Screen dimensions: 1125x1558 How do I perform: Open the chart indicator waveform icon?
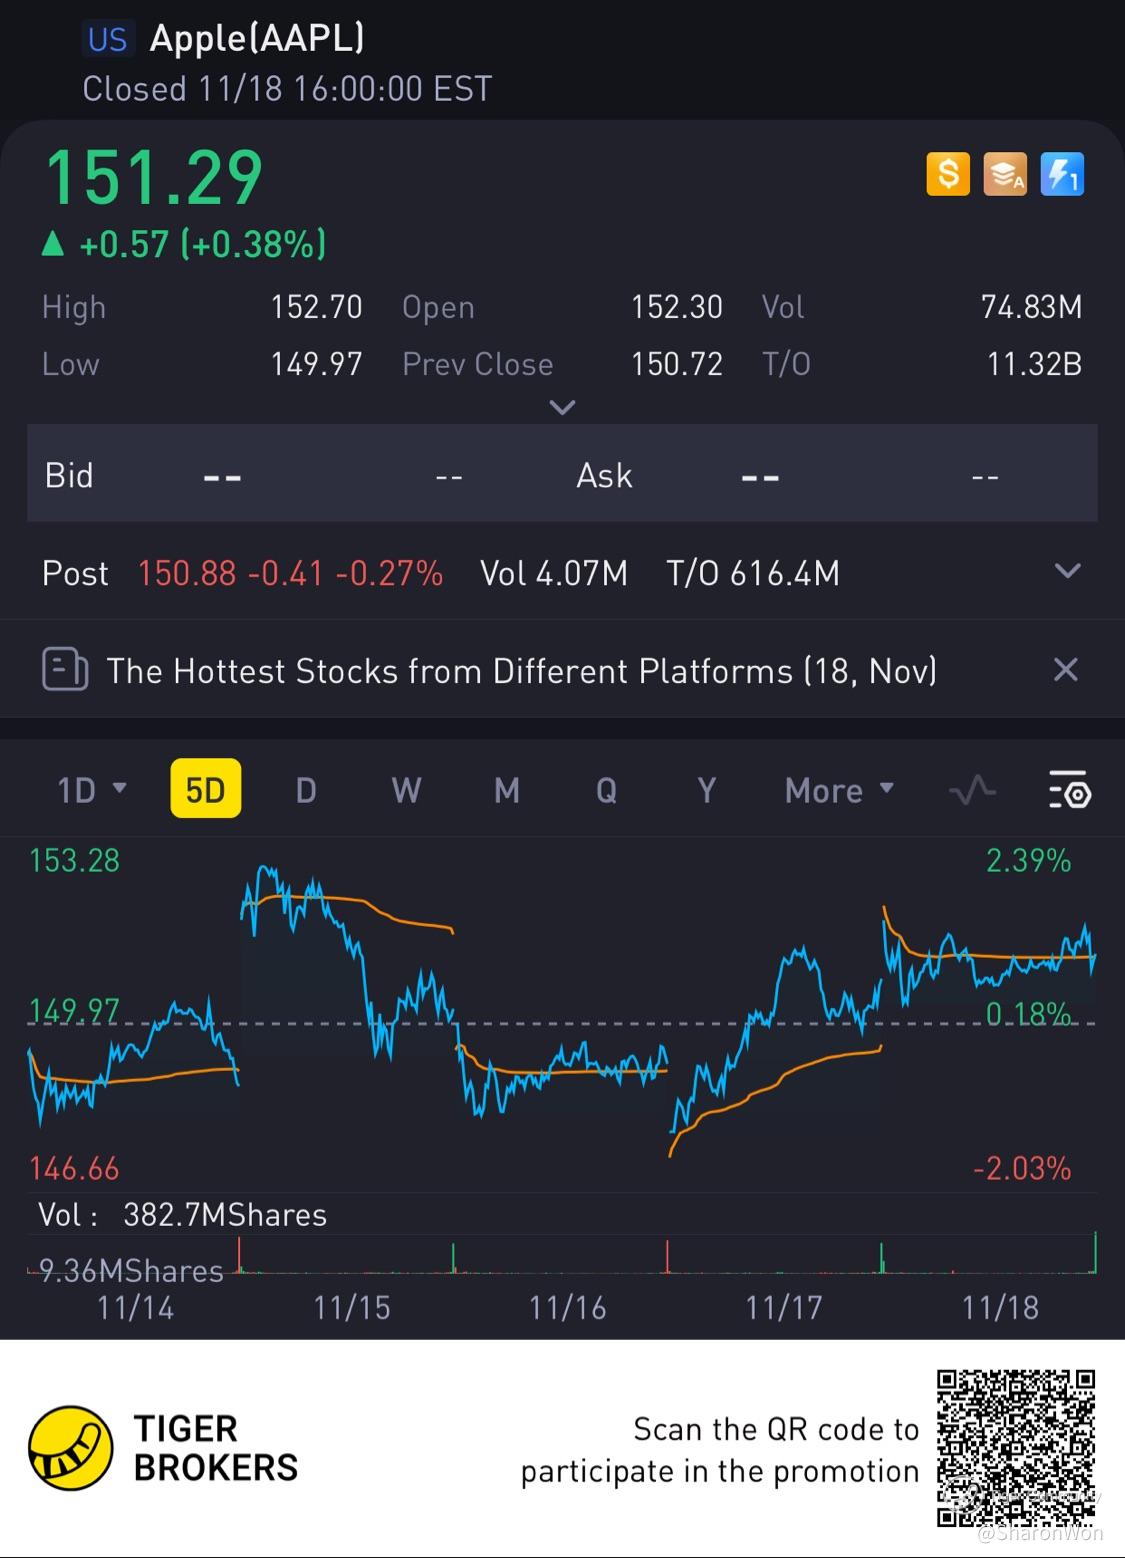[972, 791]
